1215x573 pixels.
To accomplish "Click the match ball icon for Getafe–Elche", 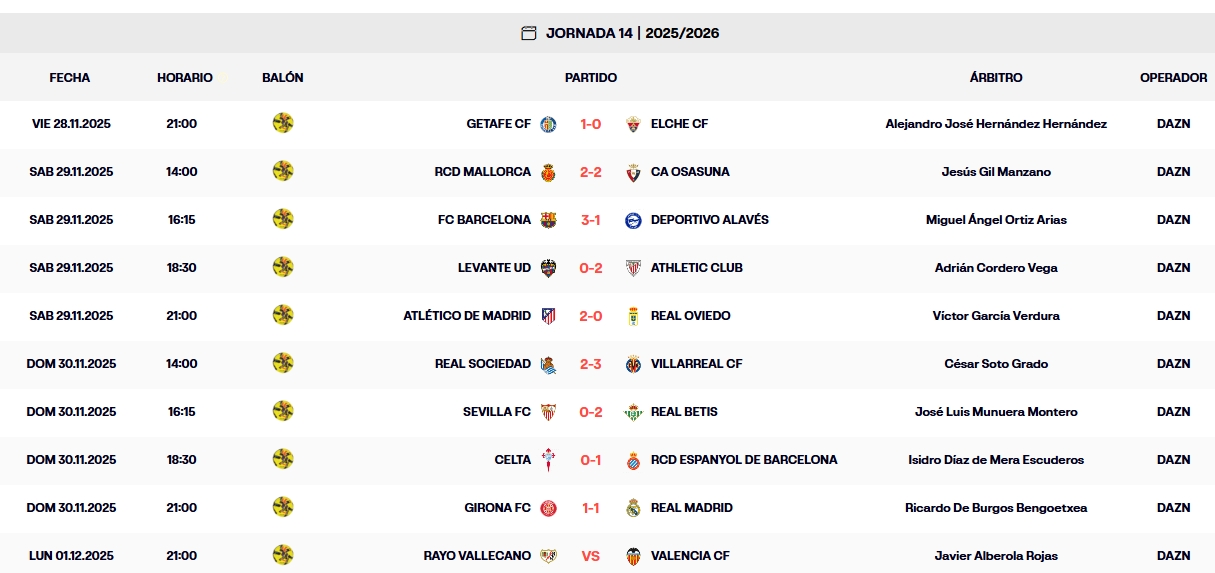I will coord(283,123).
